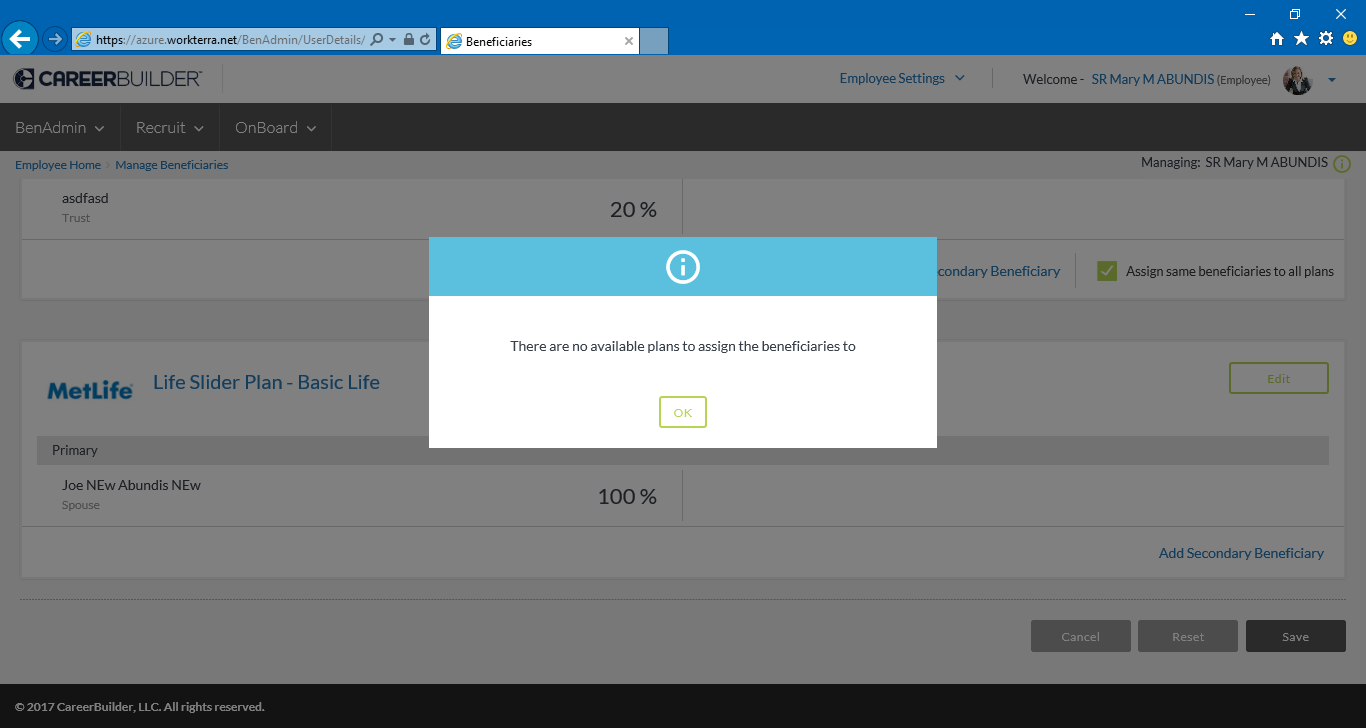Click the CareerBuilder logo
1366x728 pixels.
click(108, 79)
